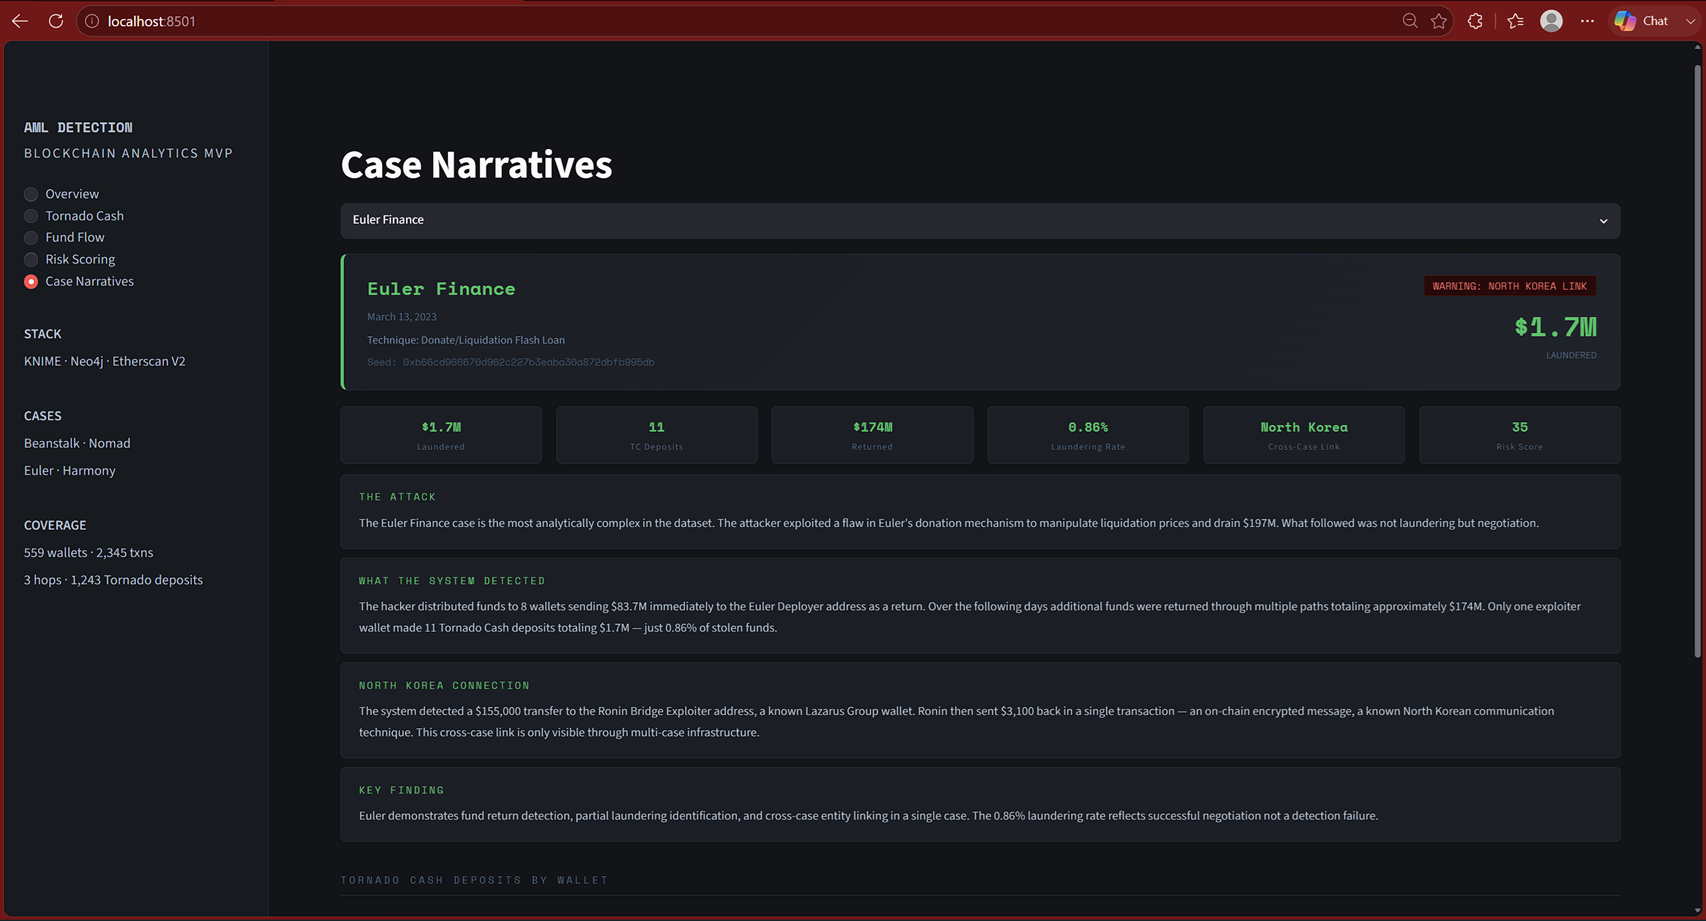This screenshot has width=1706, height=921.
Task: Click the Case Narratives page title
Action: click(476, 165)
